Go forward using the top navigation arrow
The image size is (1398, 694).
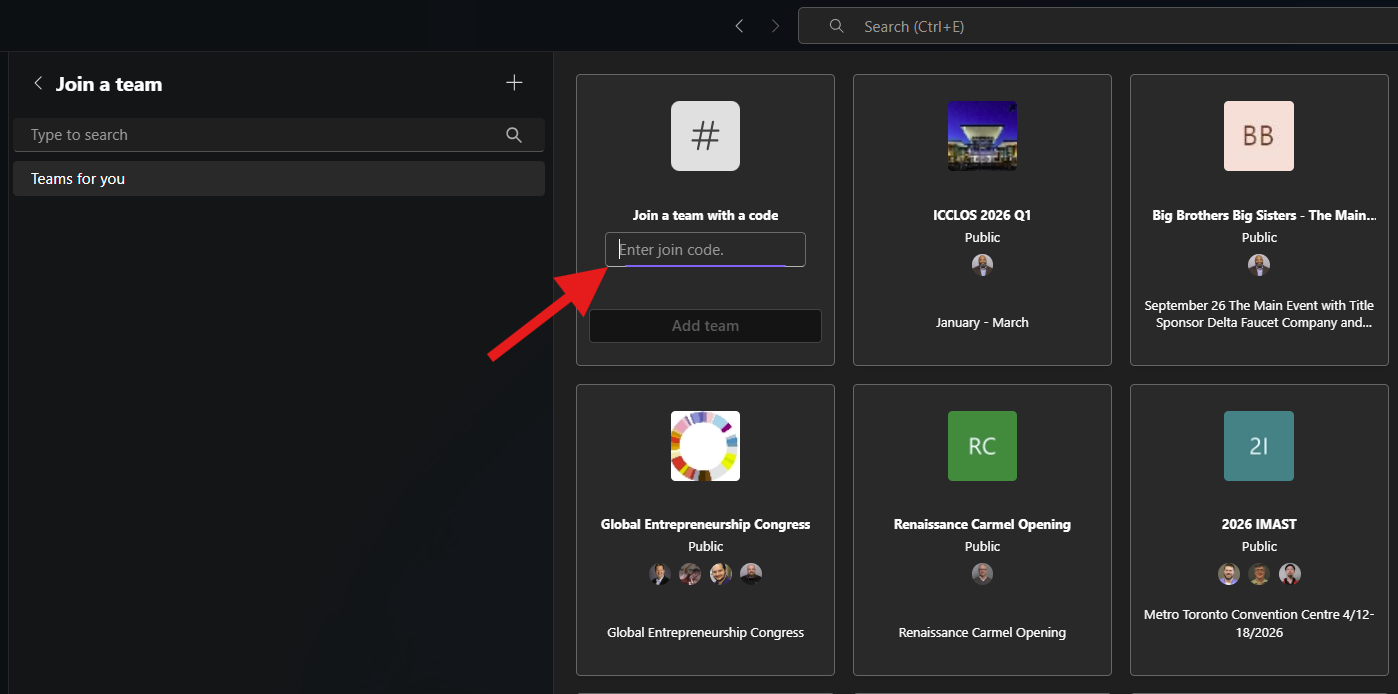775,26
